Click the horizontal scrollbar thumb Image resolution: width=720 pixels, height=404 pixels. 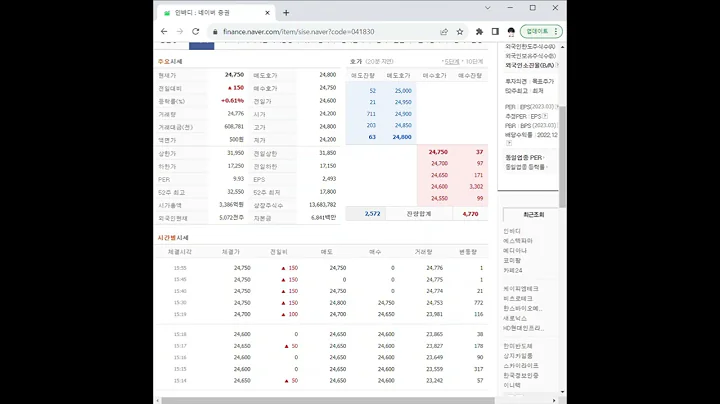[x=328, y=400]
